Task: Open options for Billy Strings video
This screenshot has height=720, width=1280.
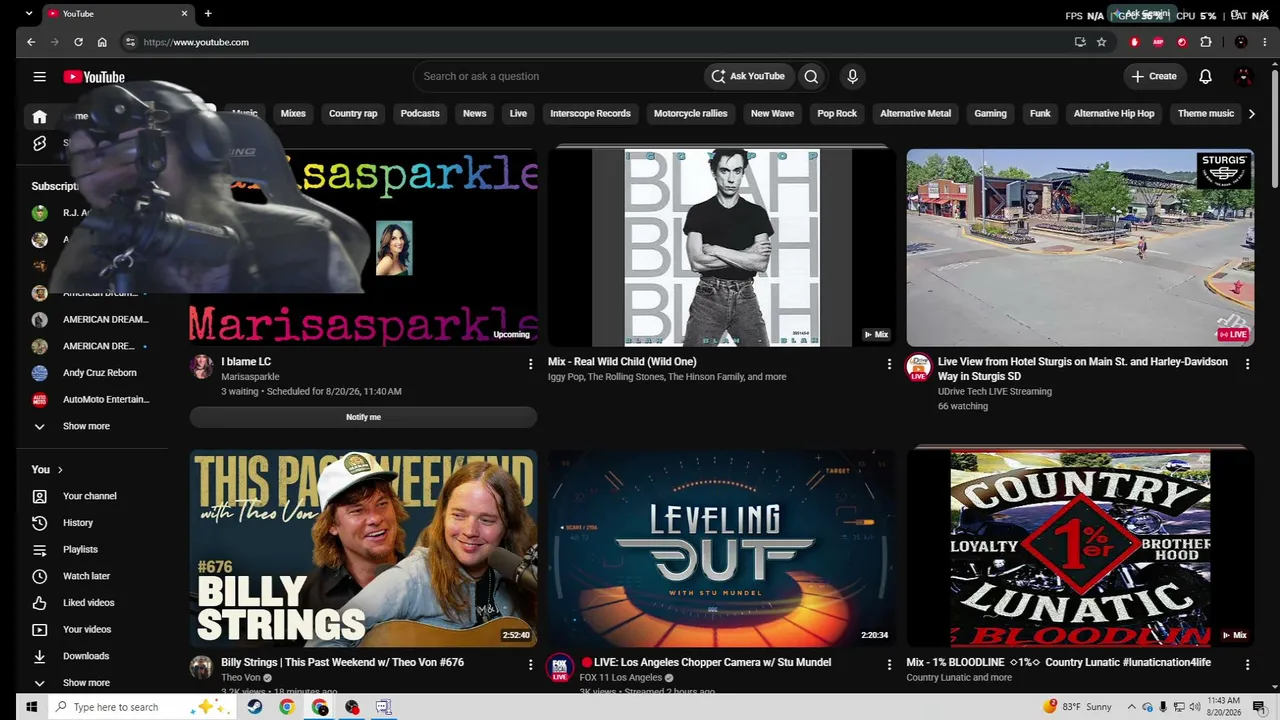Action: [530, 664]
